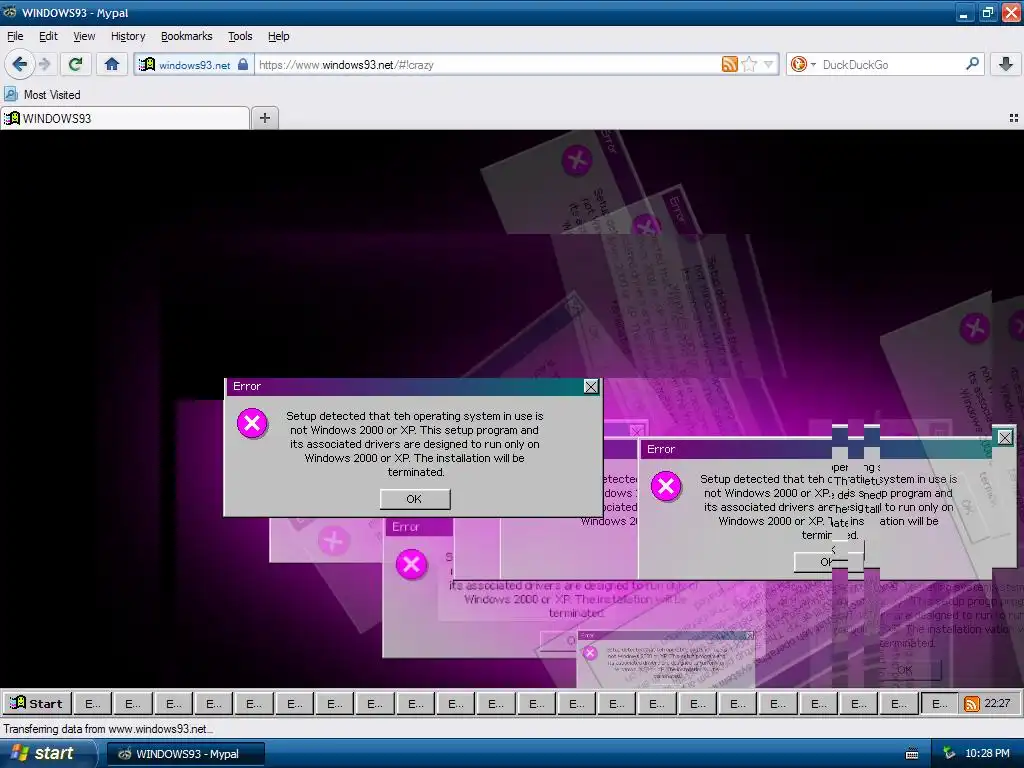Click the URL address field

click(x=488, y=64)
